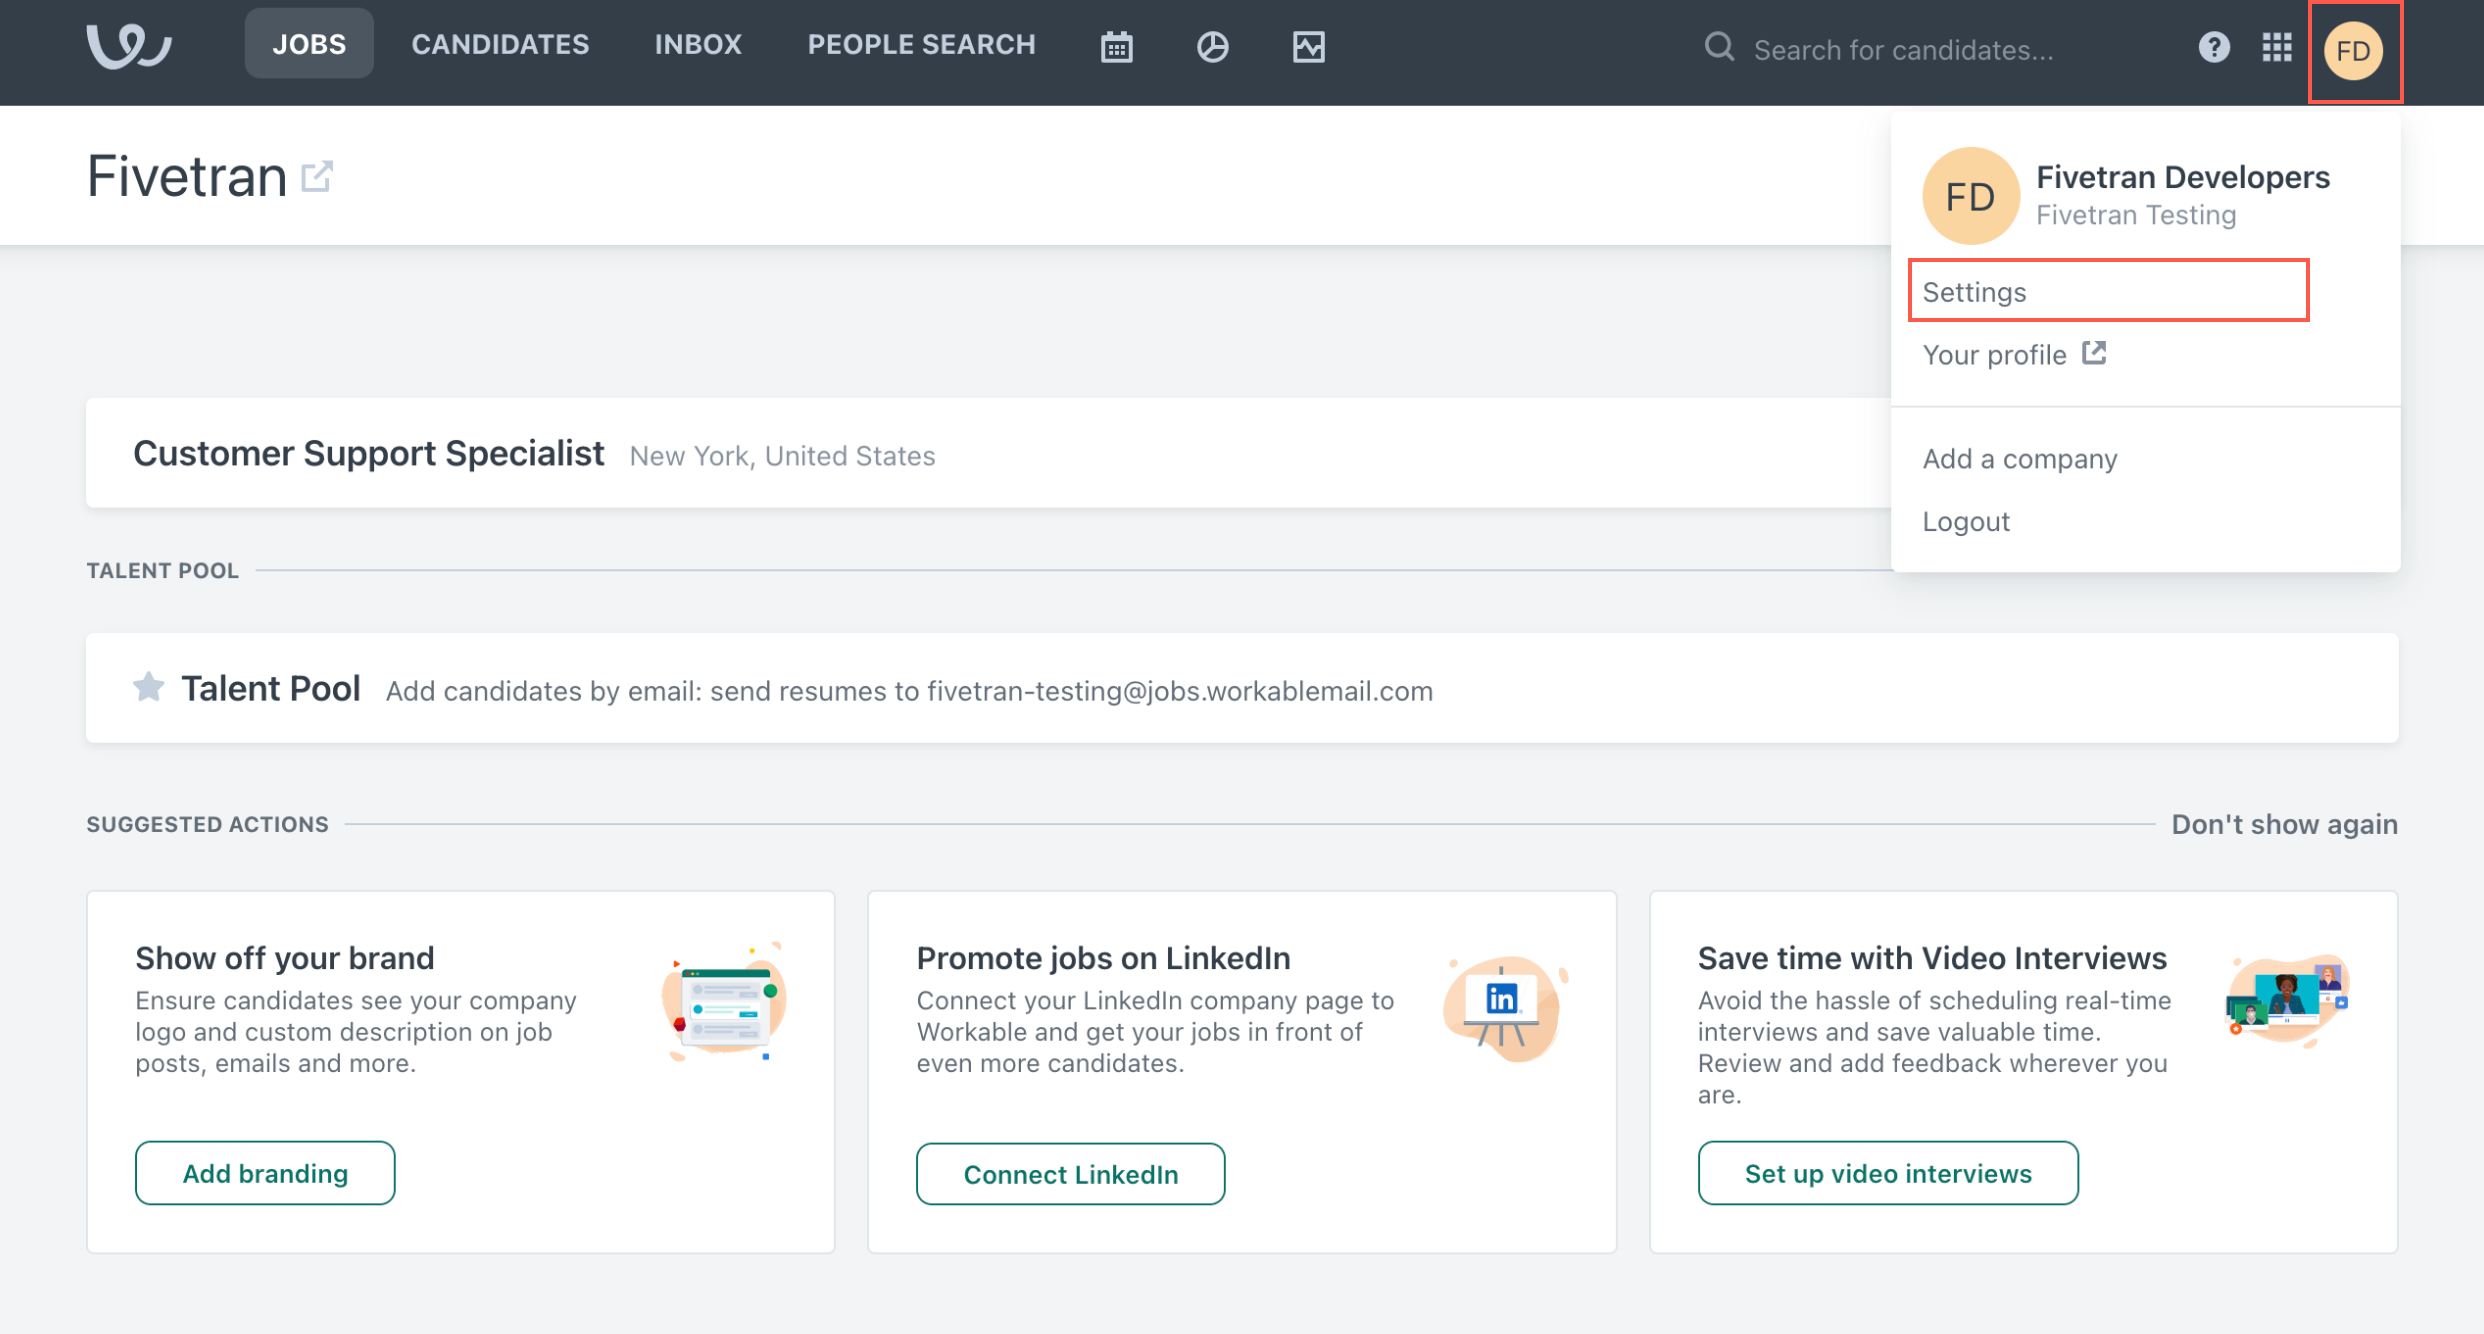Choose Logout from the account menu

click(x=1965, y=521)
